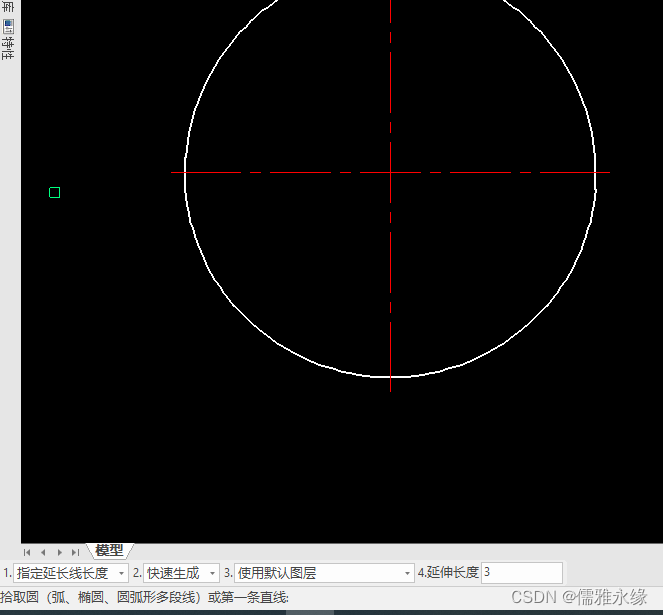Open the 特性 side panel
The width and height of the screenshot is (663, 615).
[8, 39]
